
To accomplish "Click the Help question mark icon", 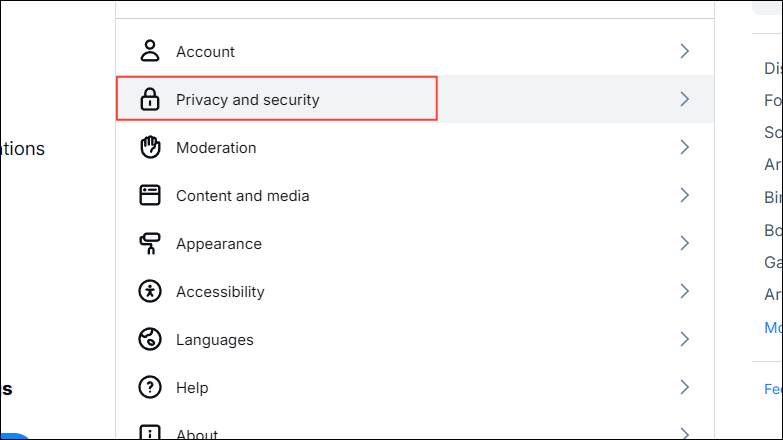I will [150, 388].
